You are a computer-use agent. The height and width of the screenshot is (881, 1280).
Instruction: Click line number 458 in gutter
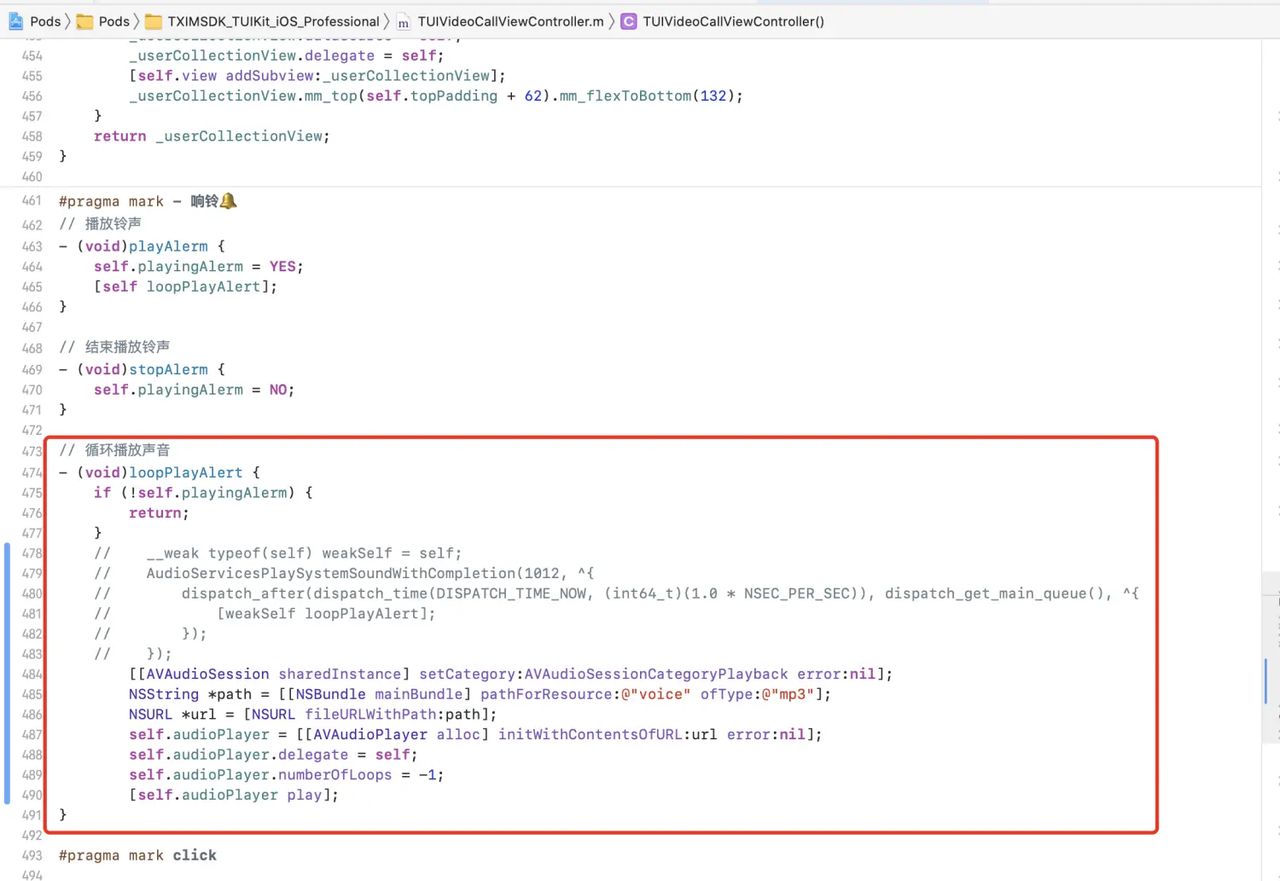click(32, 136)
